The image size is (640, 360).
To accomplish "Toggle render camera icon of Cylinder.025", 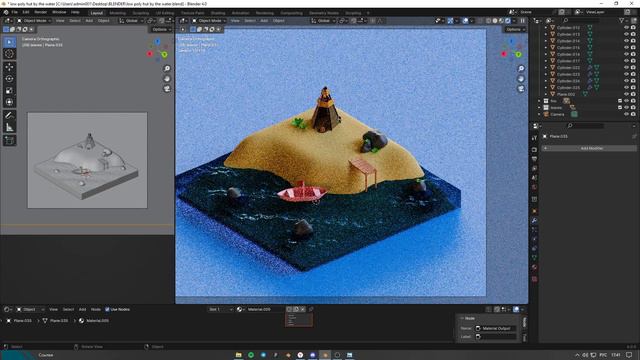I will pos(633,87).
